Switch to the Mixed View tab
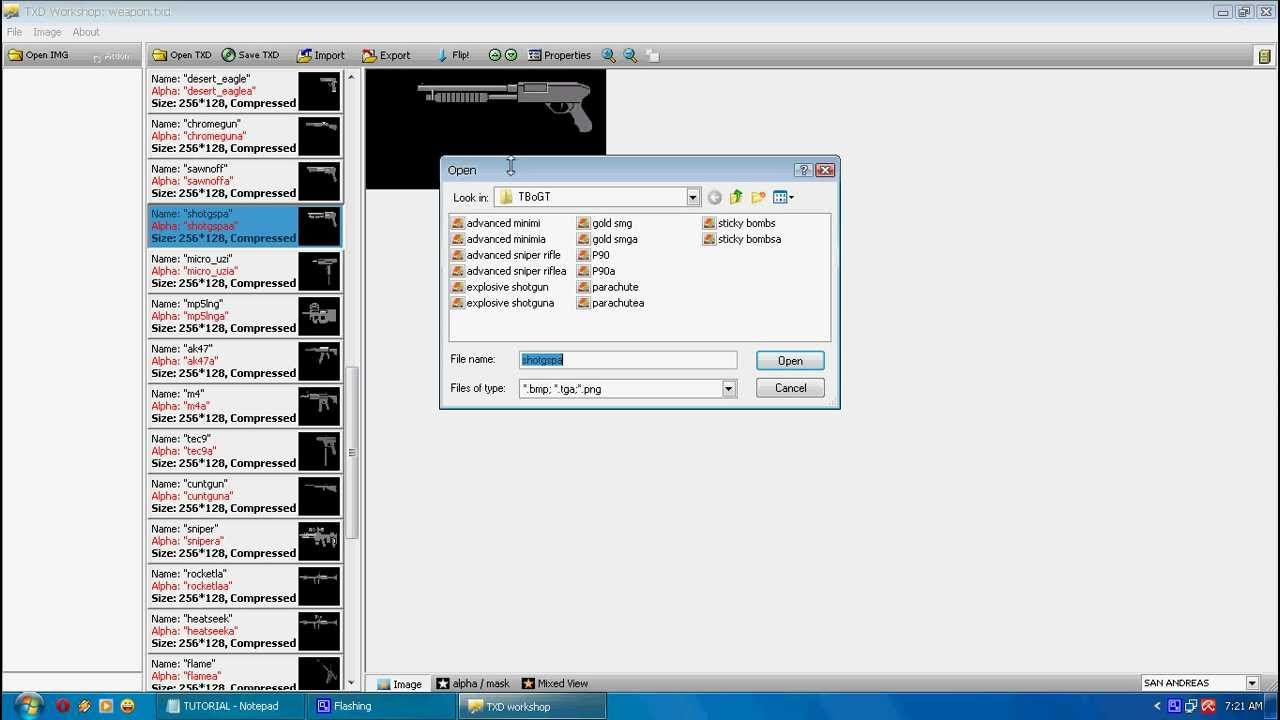Viewport: 1280px width, 720px height. tap(555, 684)
